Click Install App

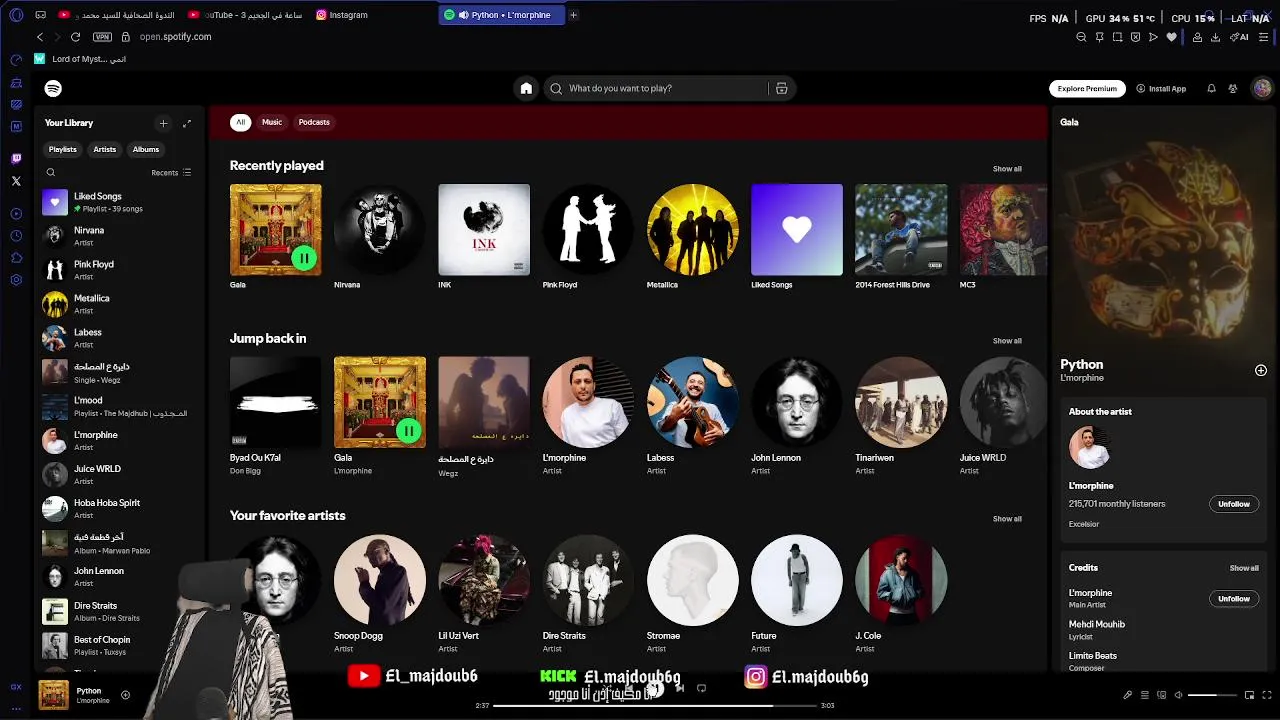[1161, 88]
